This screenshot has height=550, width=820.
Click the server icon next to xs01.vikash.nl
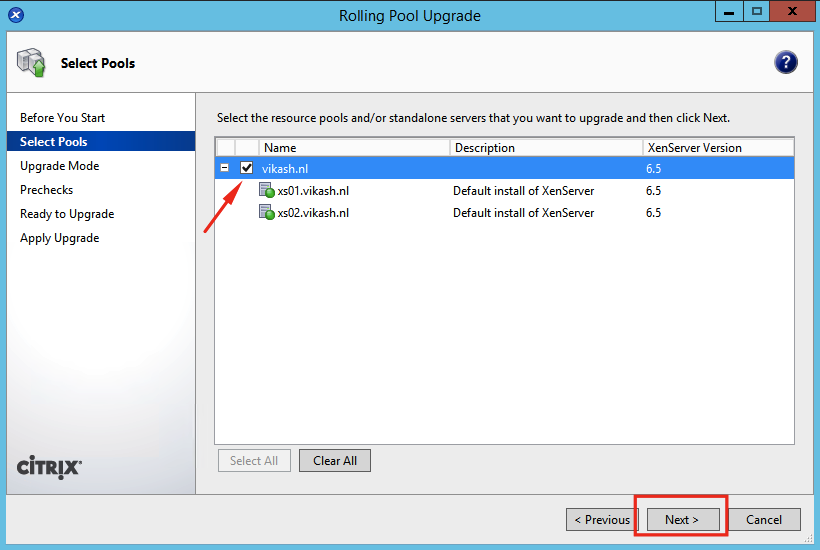[267, 190]
